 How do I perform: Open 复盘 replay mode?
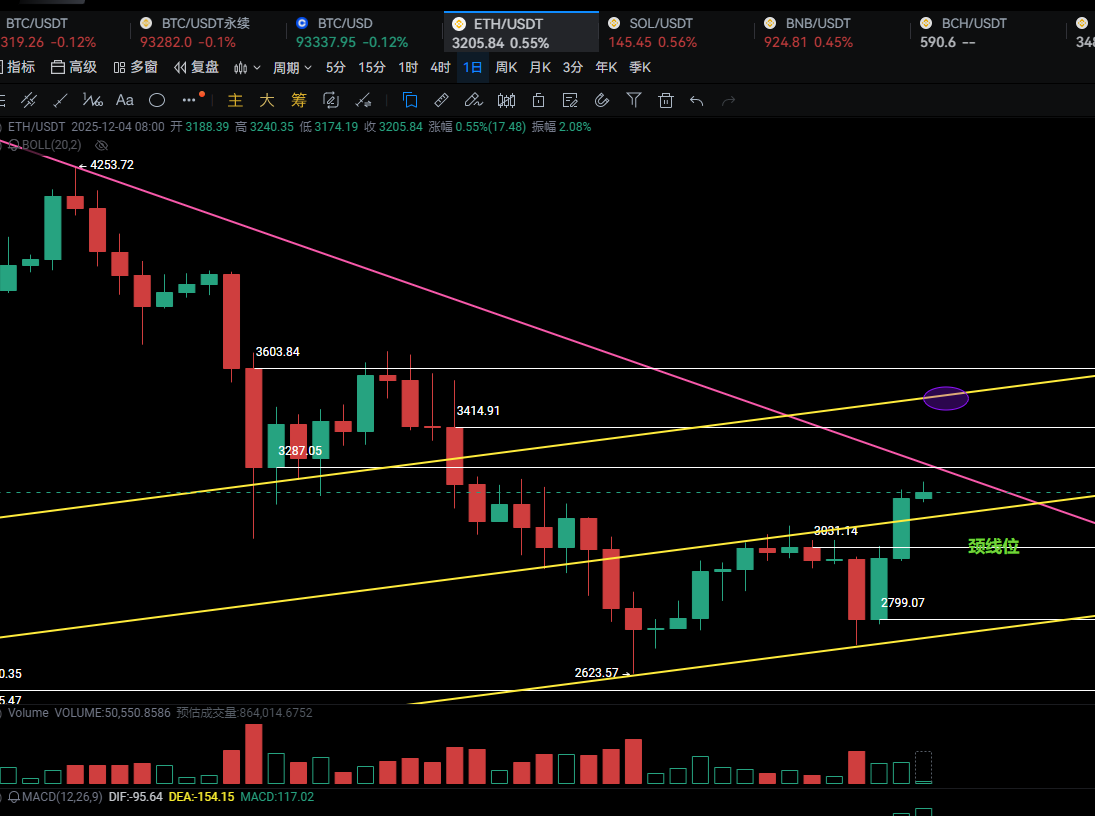tap(196, 67)
